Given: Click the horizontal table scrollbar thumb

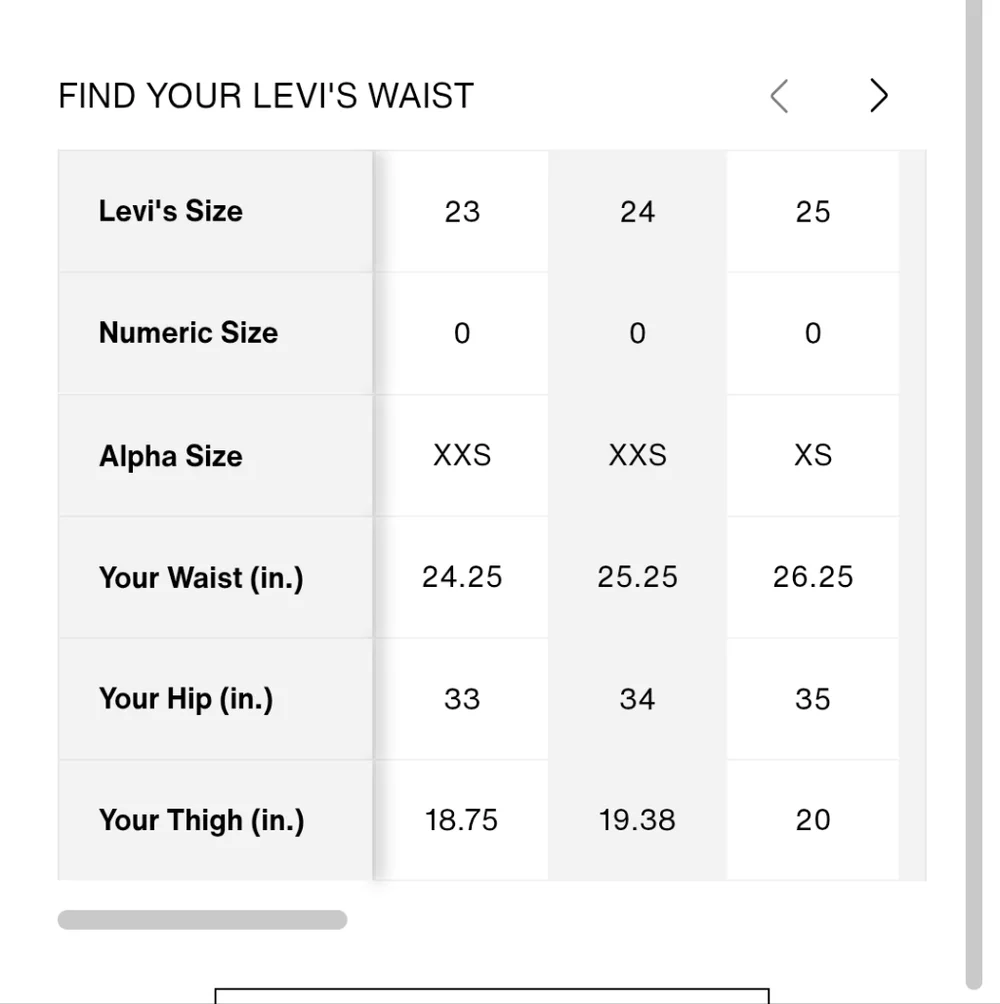Looking at the screenshot, I should 202,920.
